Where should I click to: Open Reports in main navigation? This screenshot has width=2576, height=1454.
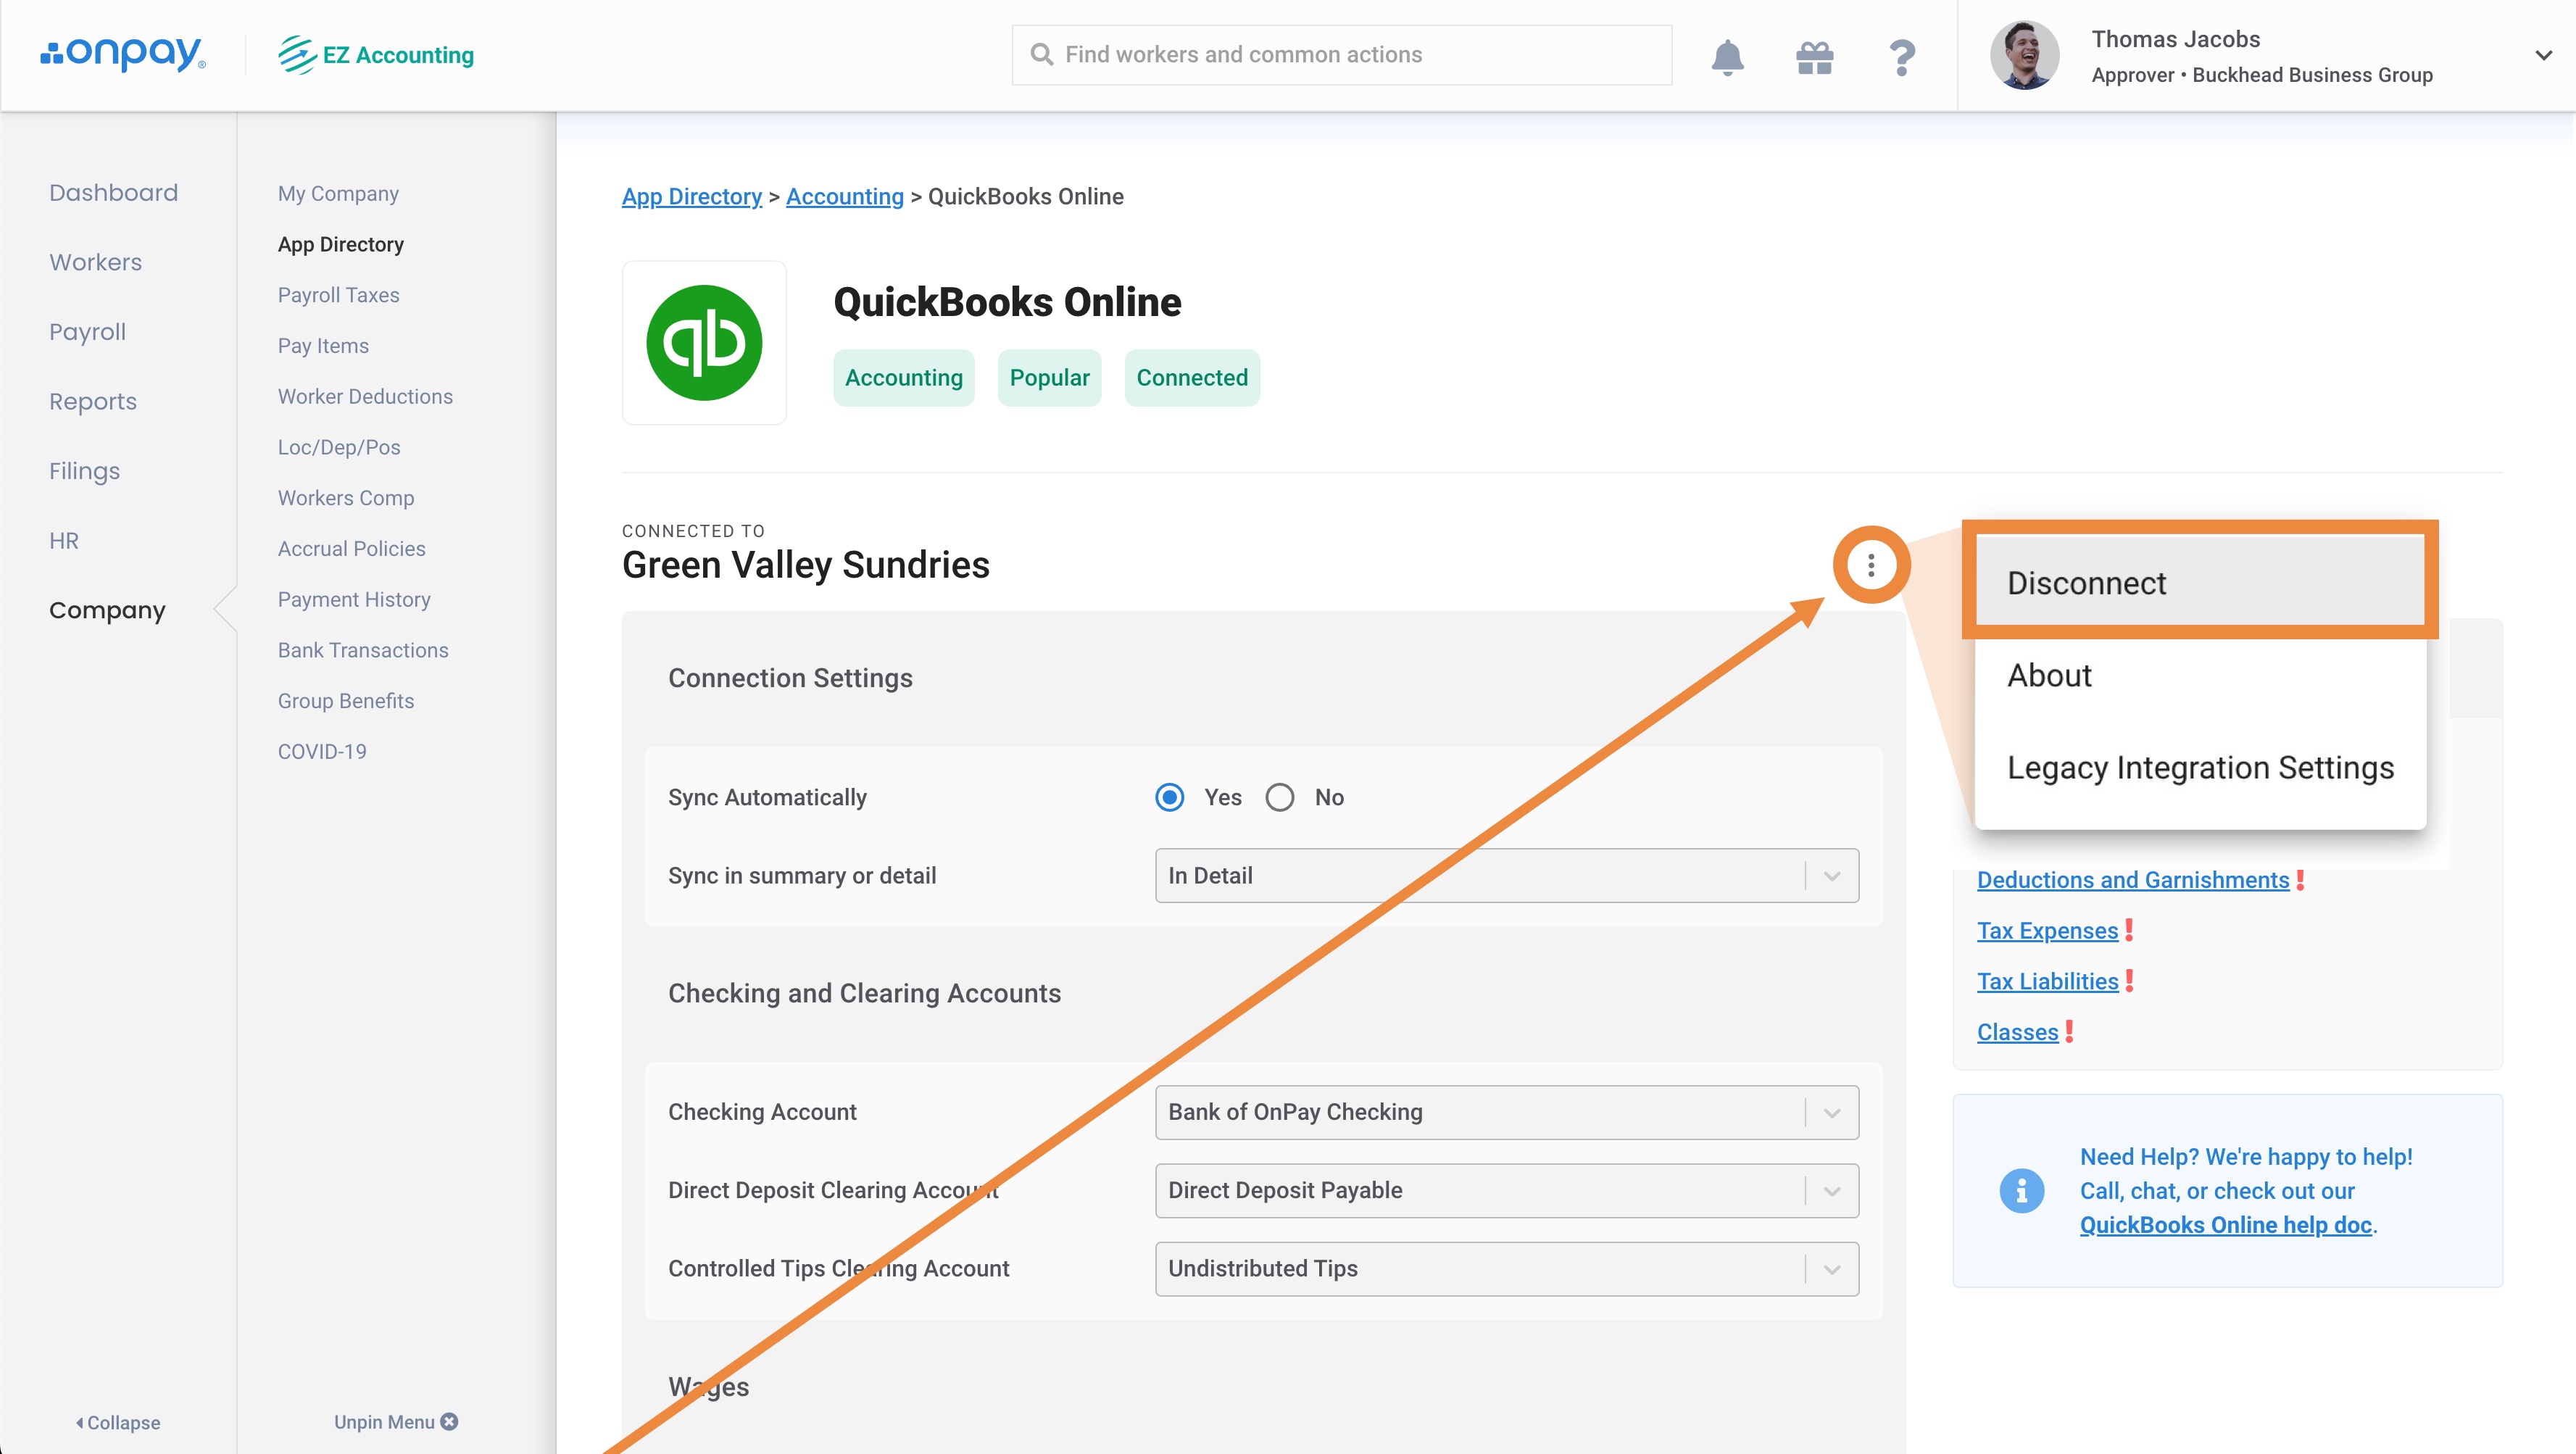92,402
